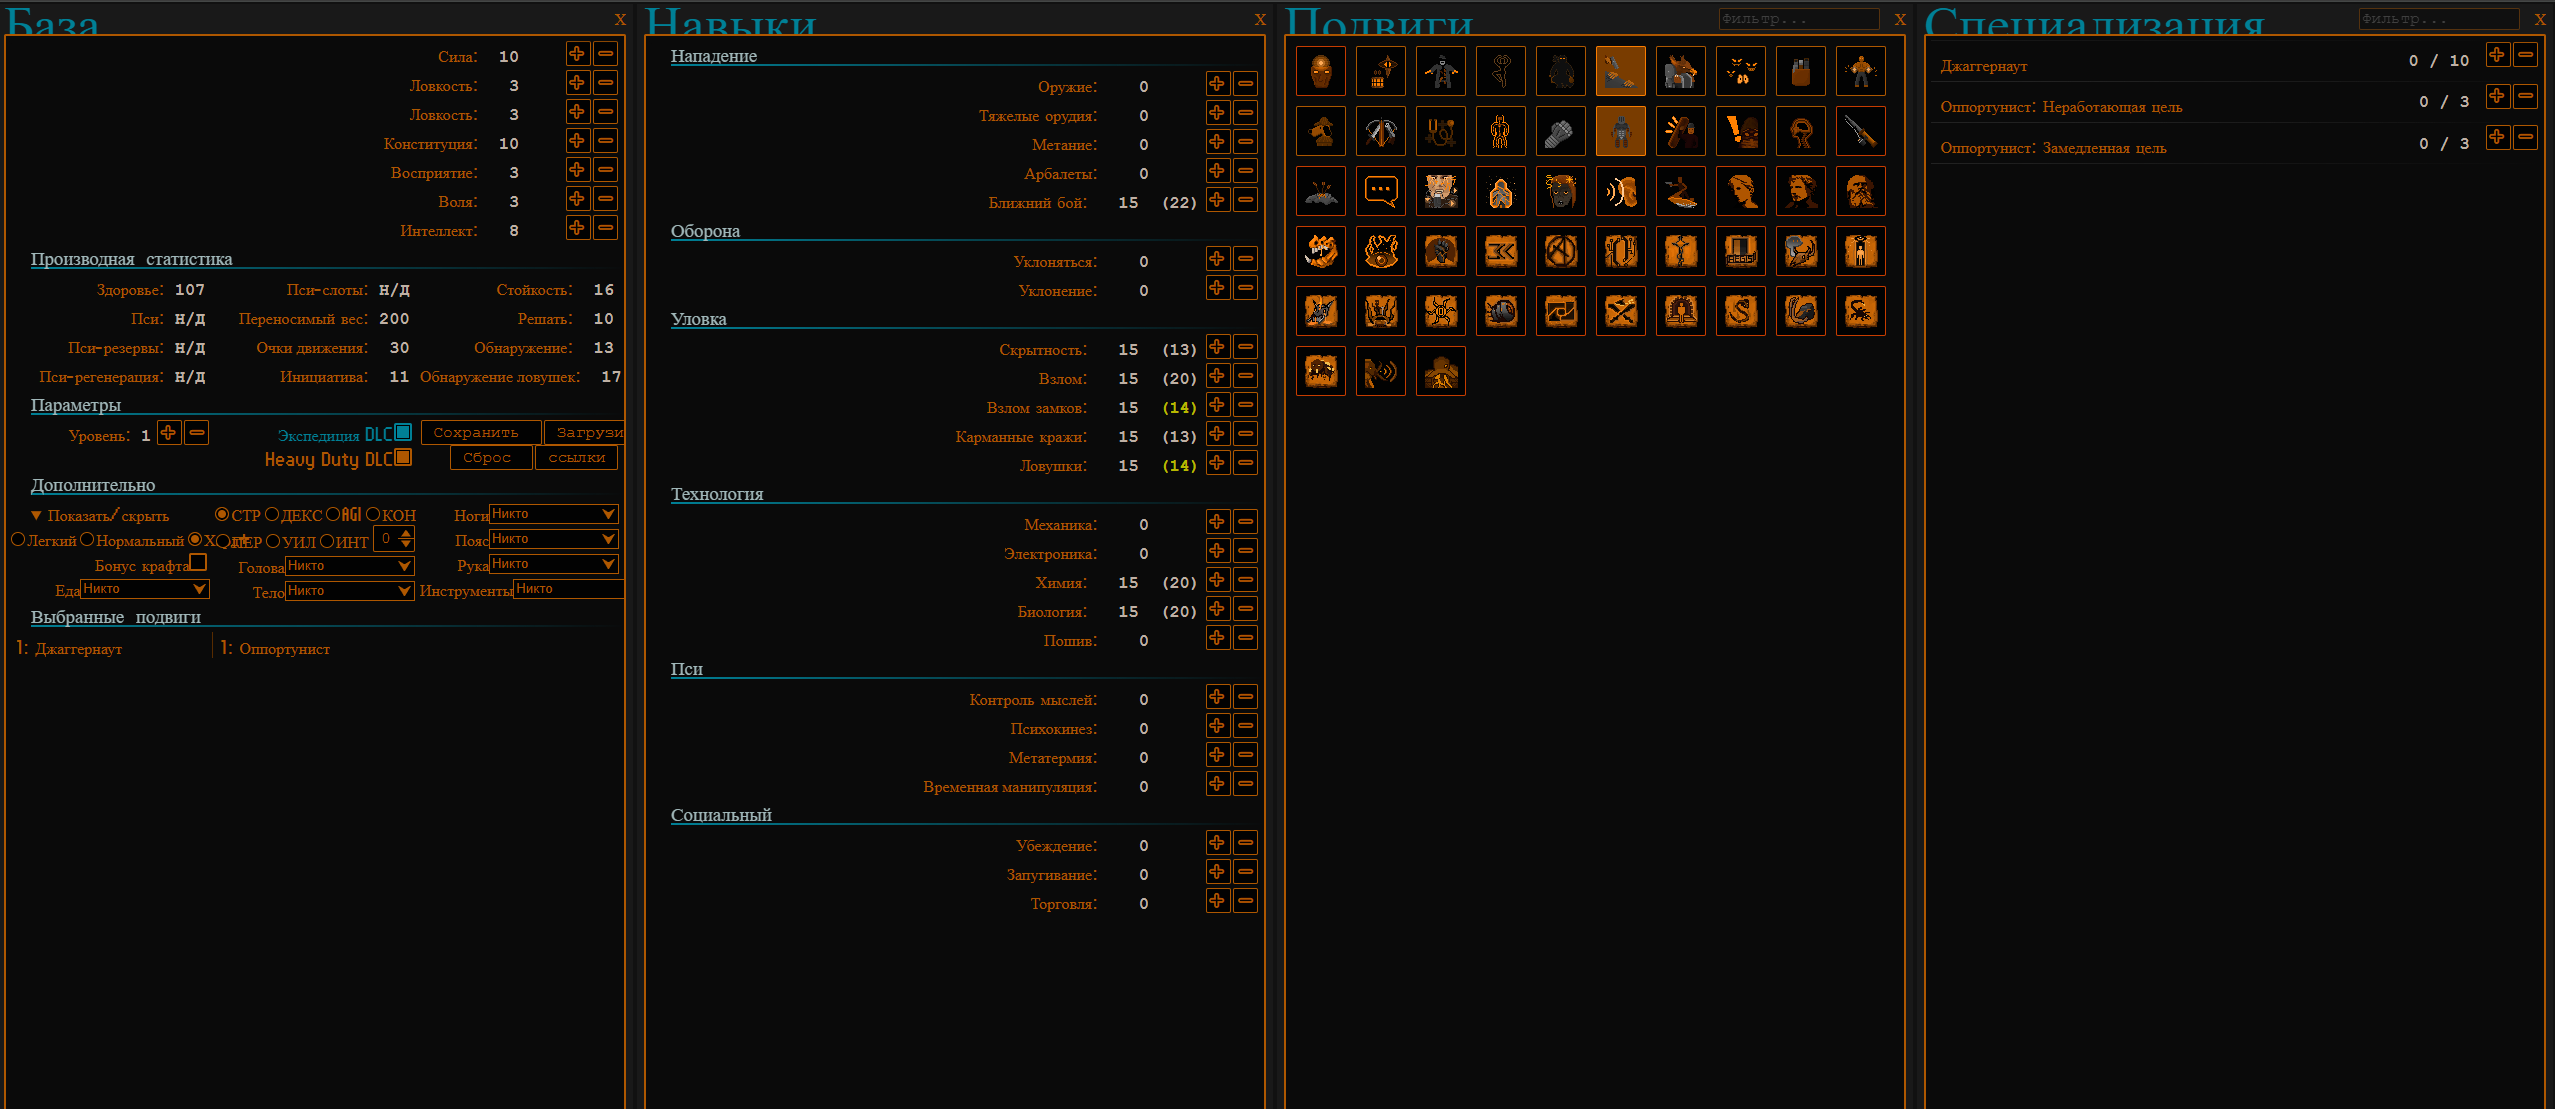2555x1109 pixels.
Task: Select the speech bubble feat icon
Action: click(x=1380, y=191)
